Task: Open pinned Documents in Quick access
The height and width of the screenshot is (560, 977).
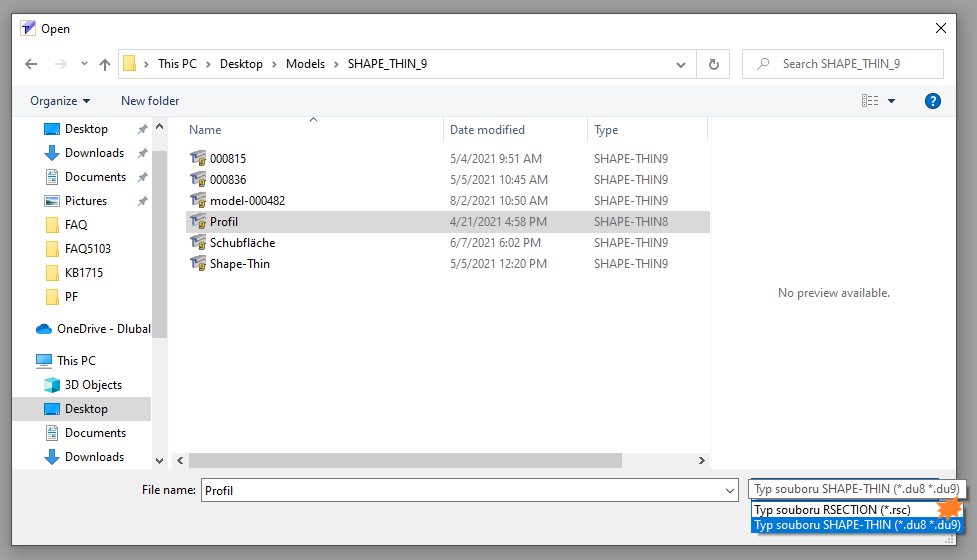Action: pyautogui.click(x=95, y=177)
